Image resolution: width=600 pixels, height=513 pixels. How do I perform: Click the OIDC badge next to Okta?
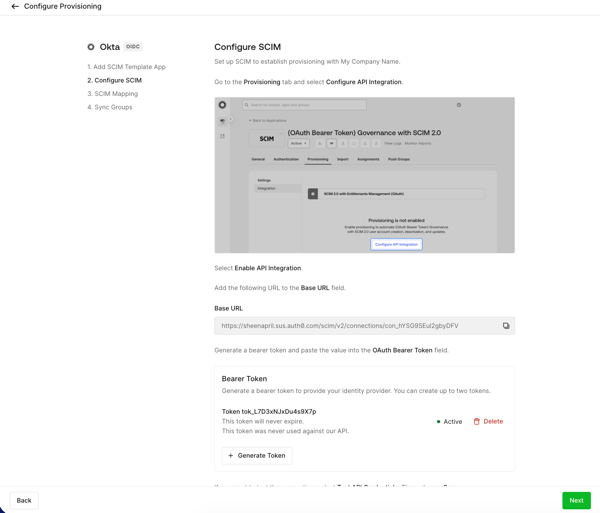(x=133, y=47)
